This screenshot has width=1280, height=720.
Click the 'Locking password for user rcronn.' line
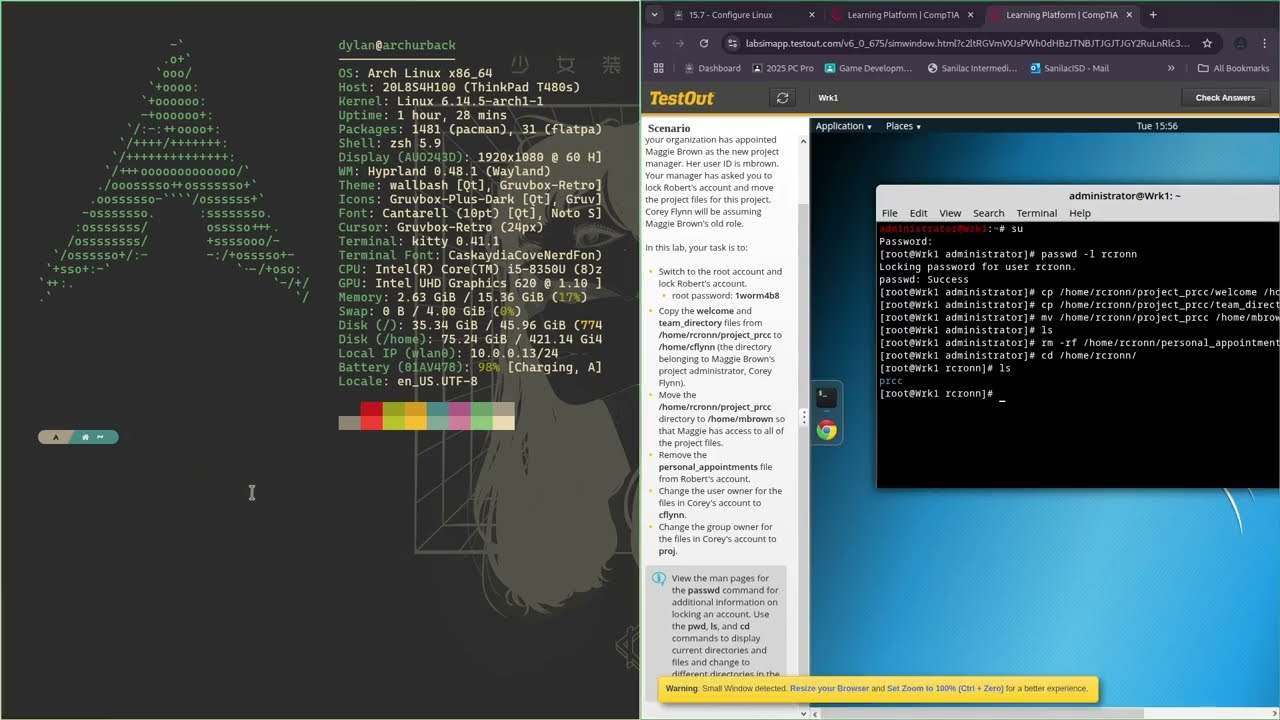point(978,267)
